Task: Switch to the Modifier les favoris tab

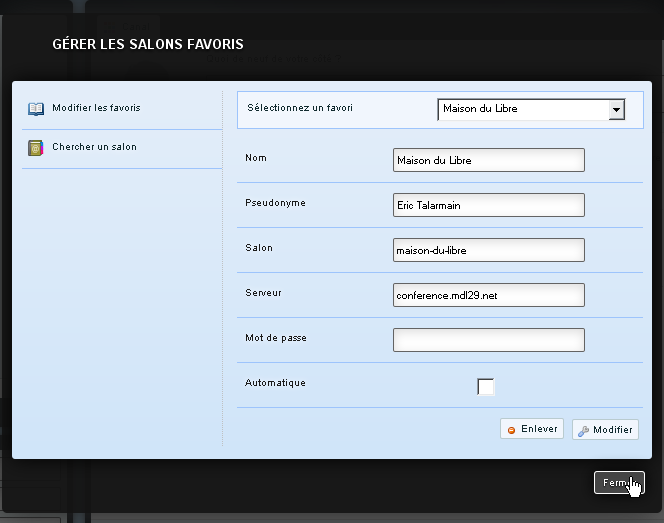Action: pyautogui.click(x=96, y=108)
